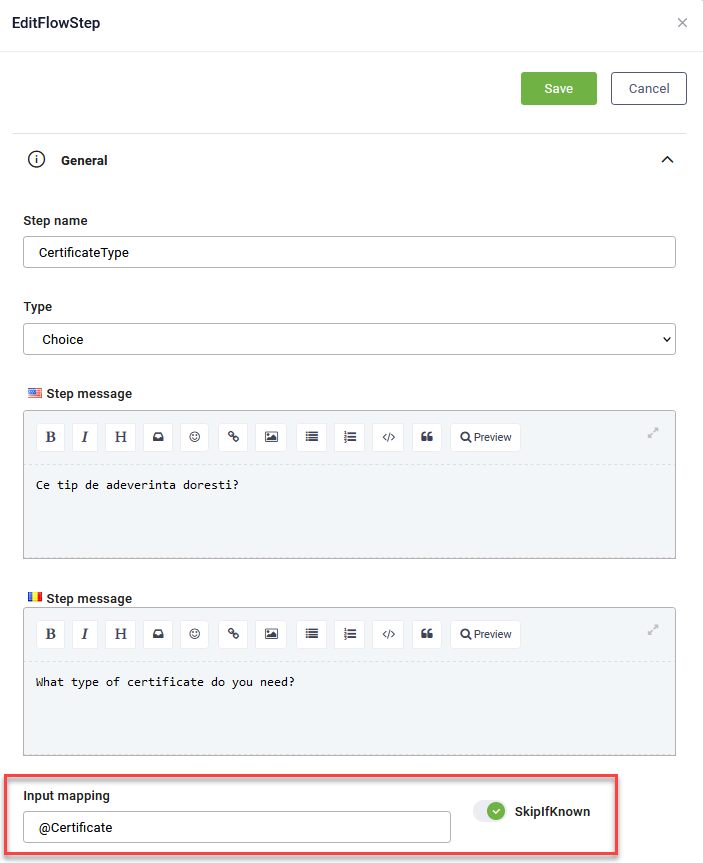This screenshot has width=703, height=863.
Task: Click the Cancel button
Action: pyautogui.click(x=648, y=88)
